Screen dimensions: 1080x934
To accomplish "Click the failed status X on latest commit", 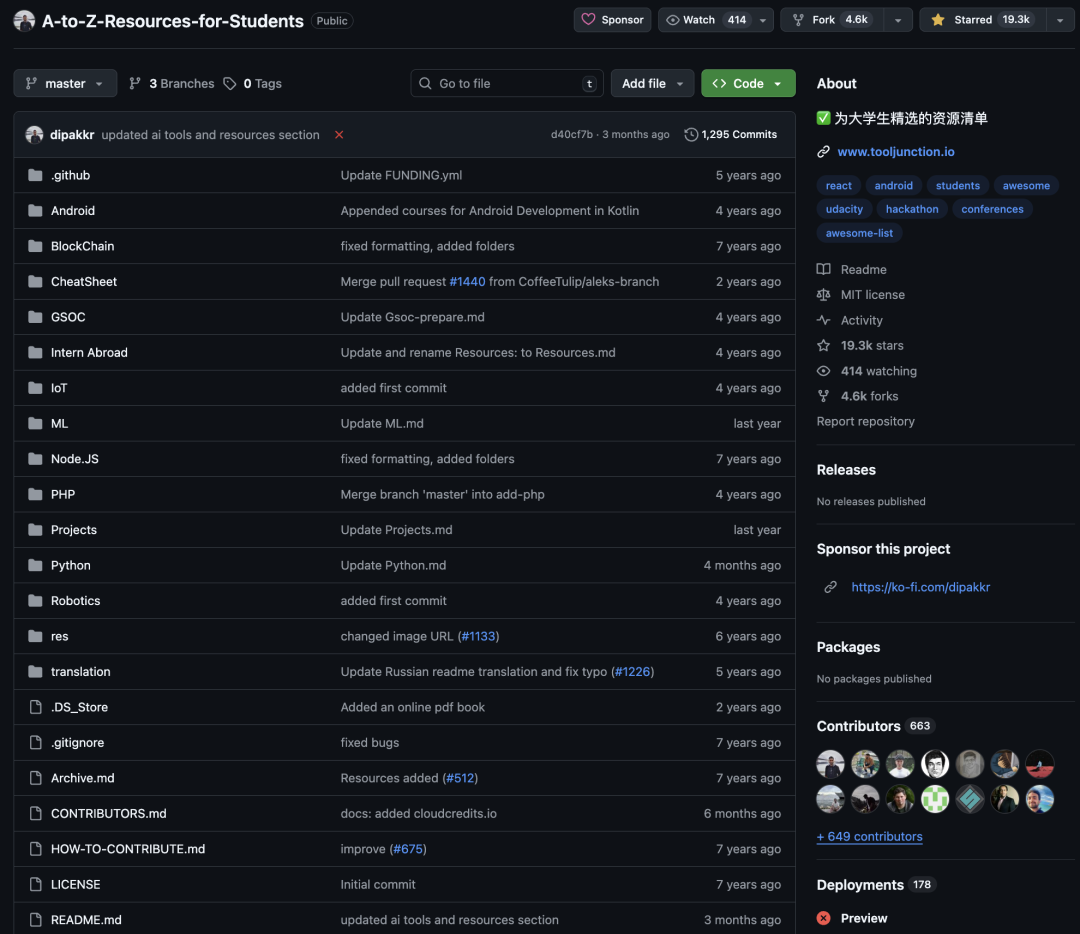I will tap(339, 134).
